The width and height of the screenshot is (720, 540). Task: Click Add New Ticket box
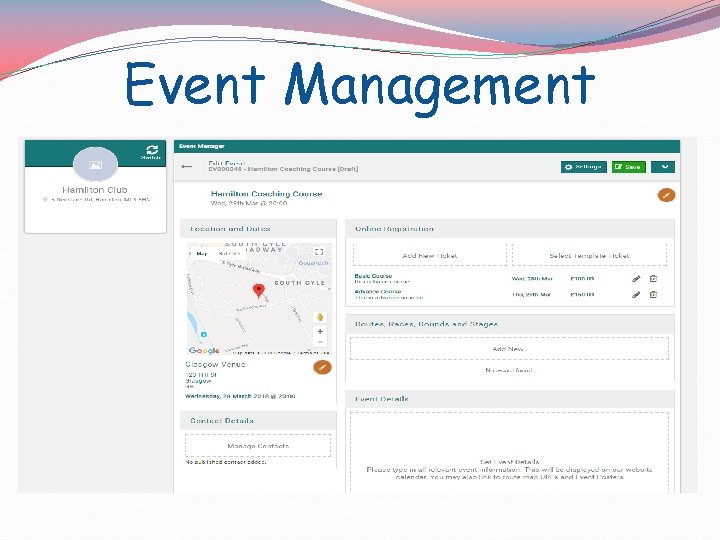point(430,255)
